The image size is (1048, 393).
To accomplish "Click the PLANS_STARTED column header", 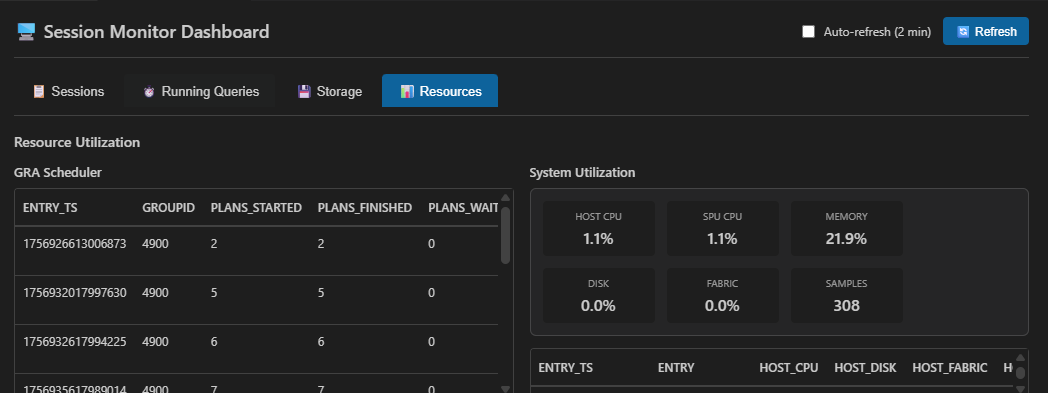I will coord(256,208).
